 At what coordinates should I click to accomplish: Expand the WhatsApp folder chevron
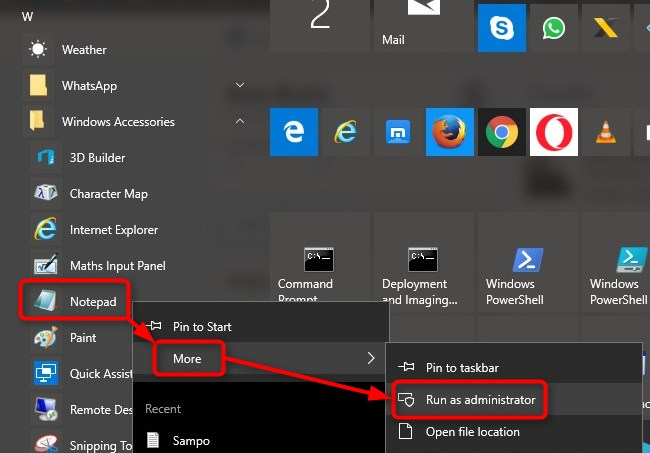tap(240, 85)
